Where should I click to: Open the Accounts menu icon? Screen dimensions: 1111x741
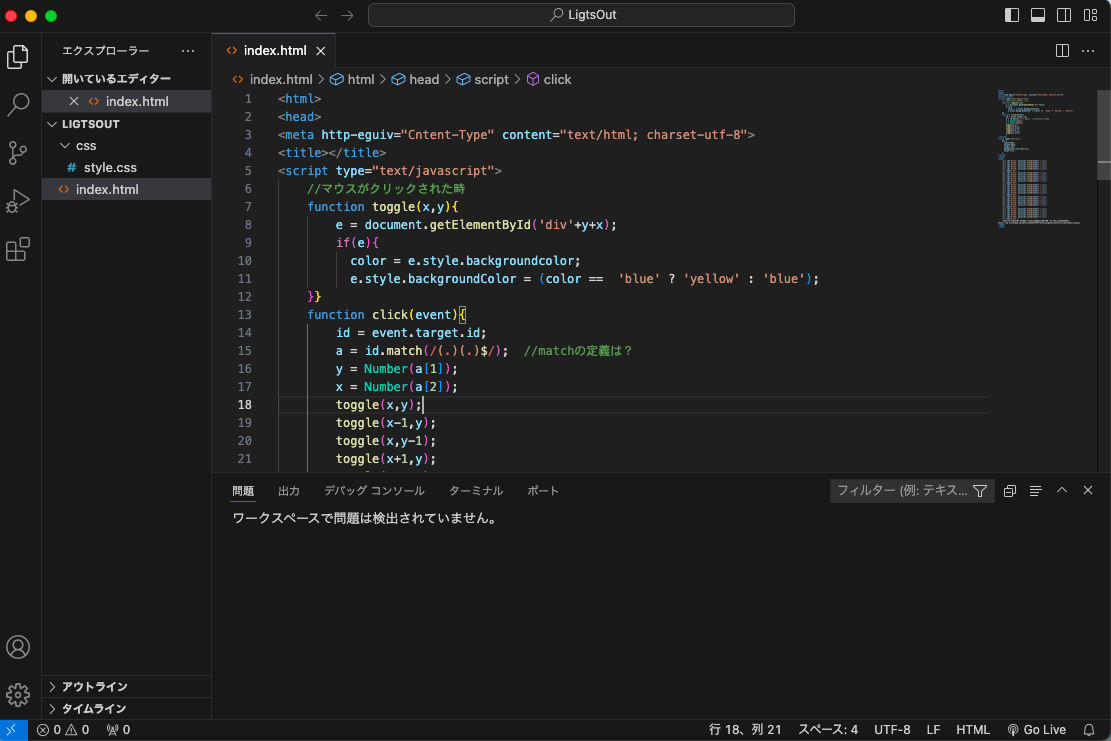coord(18,647)
